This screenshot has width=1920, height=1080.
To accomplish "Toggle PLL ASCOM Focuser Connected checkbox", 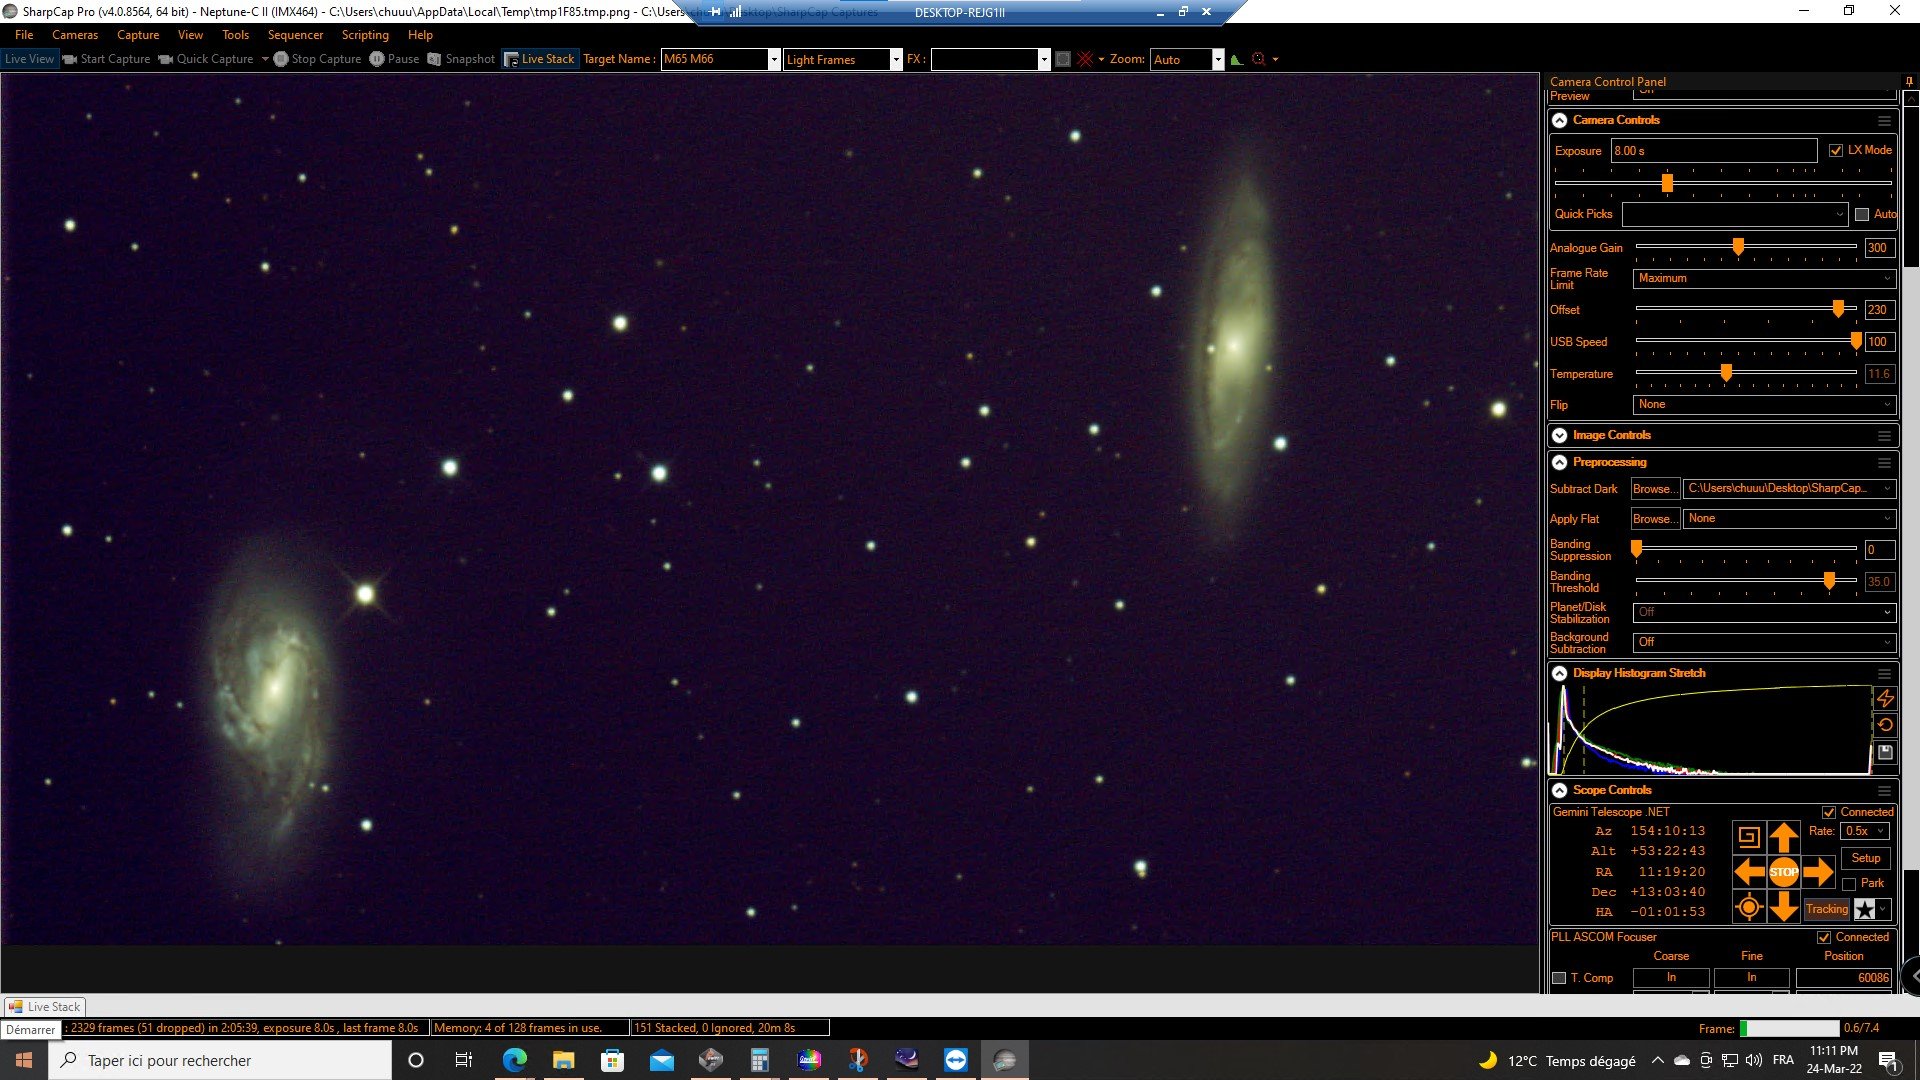I will (1824, 938).
